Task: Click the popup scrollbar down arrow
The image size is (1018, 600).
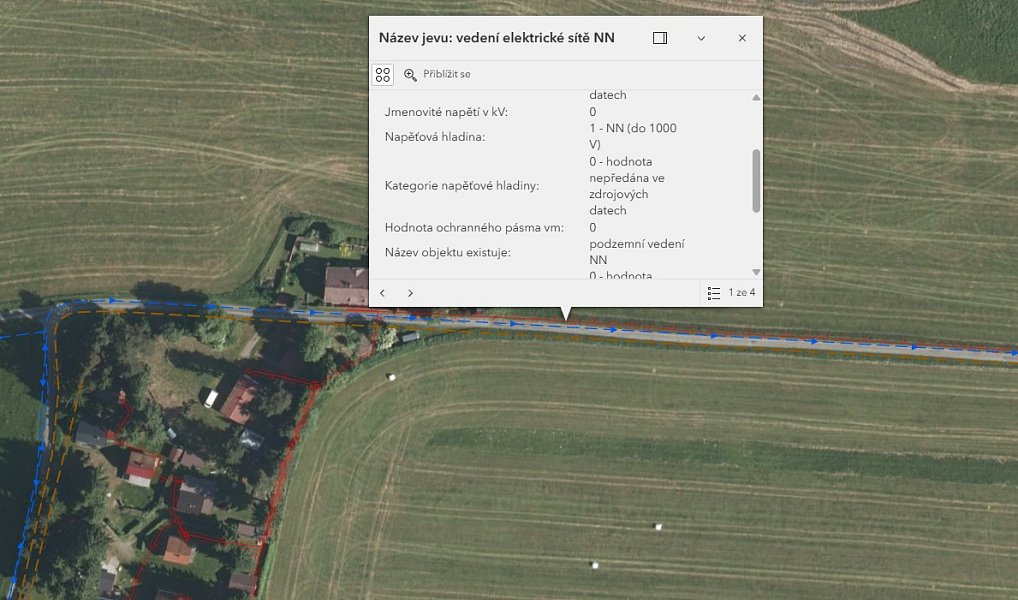Action: [x=756, y=272]
